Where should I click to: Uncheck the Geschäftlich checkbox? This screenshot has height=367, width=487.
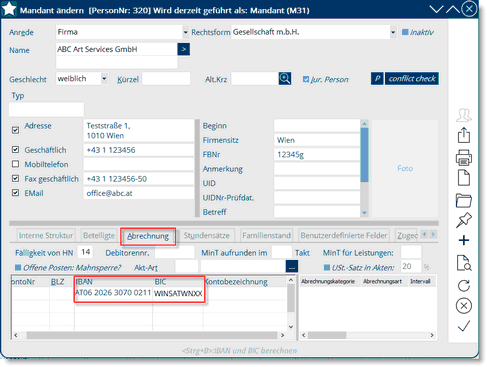pos(15,149)
